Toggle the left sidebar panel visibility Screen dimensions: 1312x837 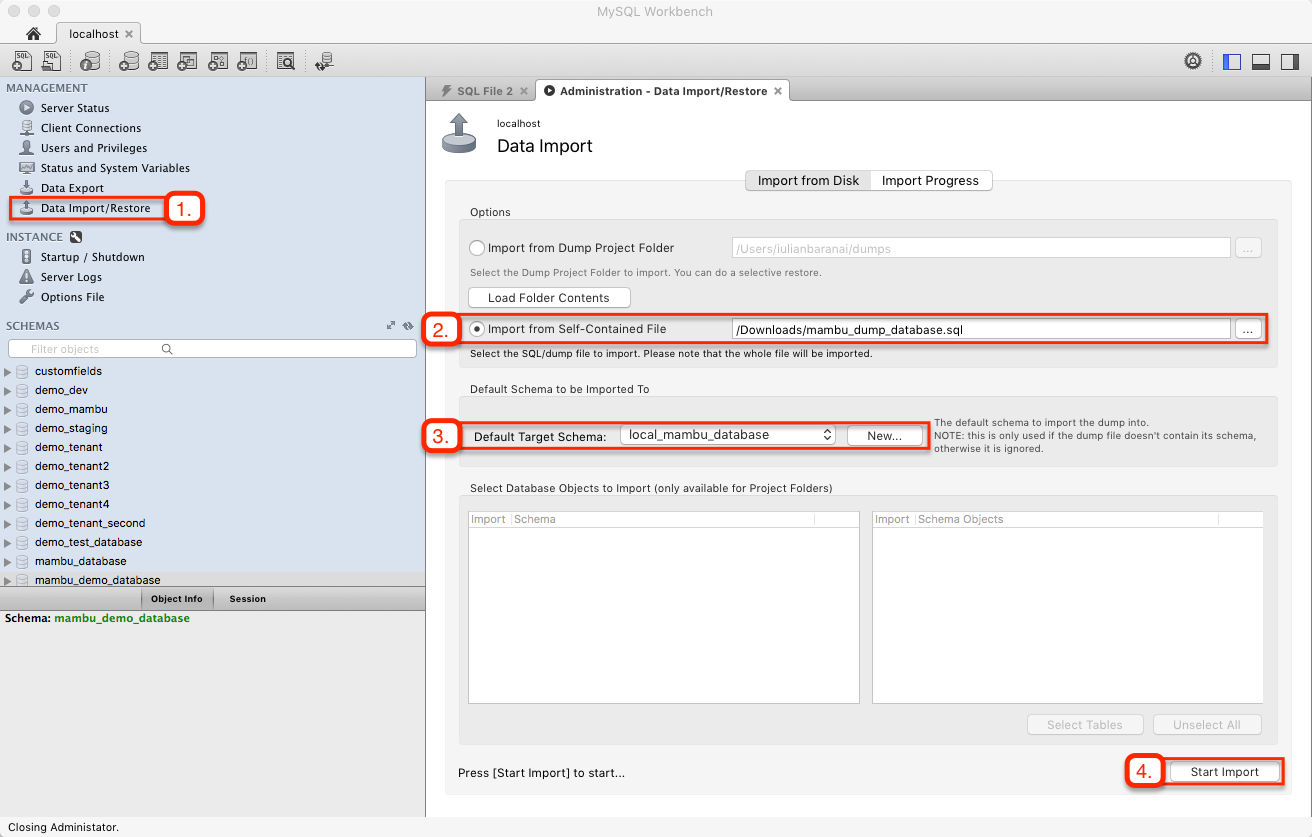[x=1232, y=61]
